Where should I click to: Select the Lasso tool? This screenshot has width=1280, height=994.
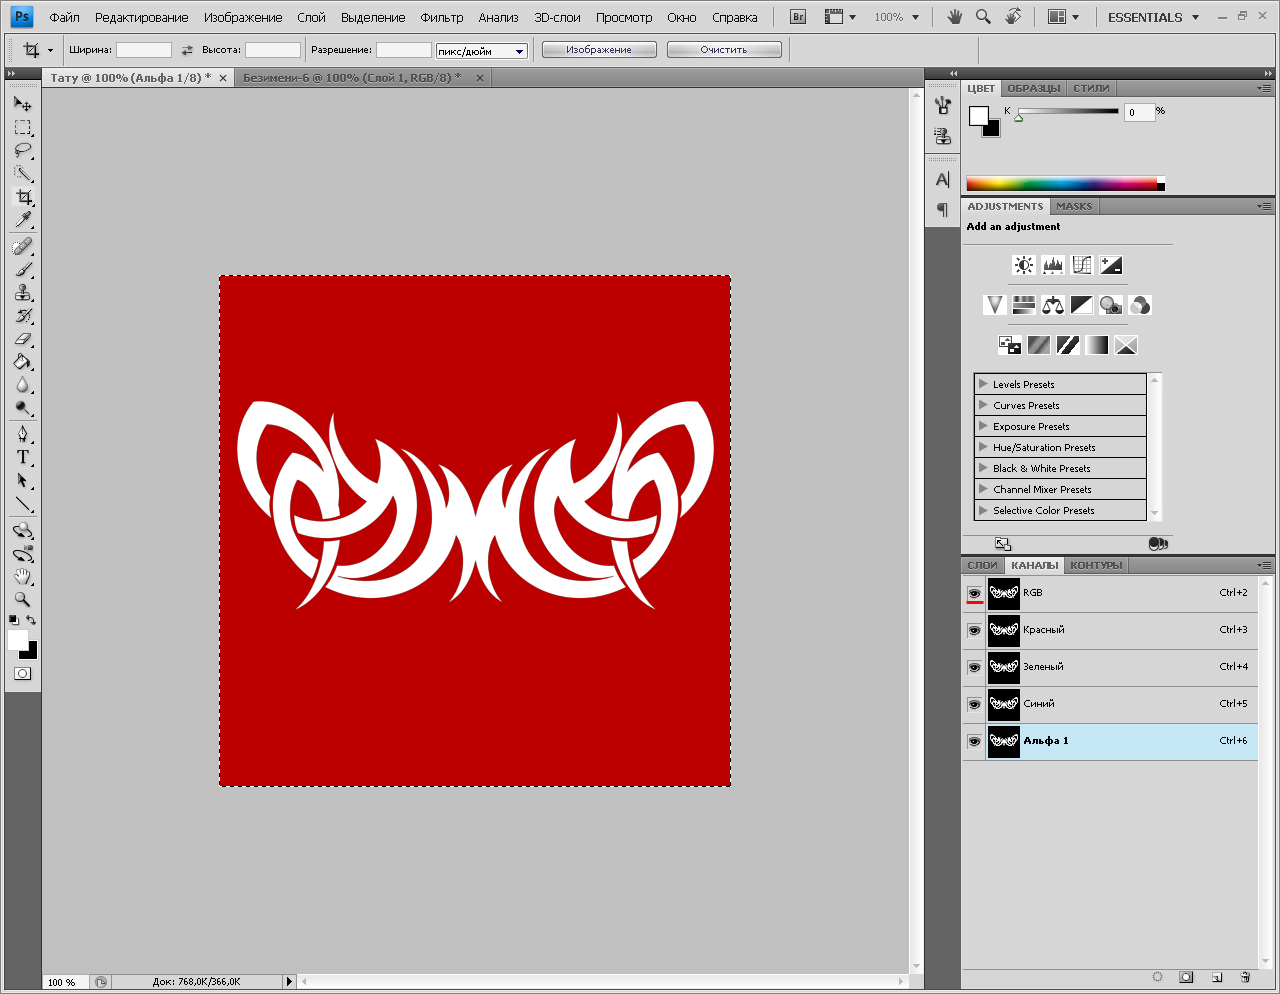[23, 150]
